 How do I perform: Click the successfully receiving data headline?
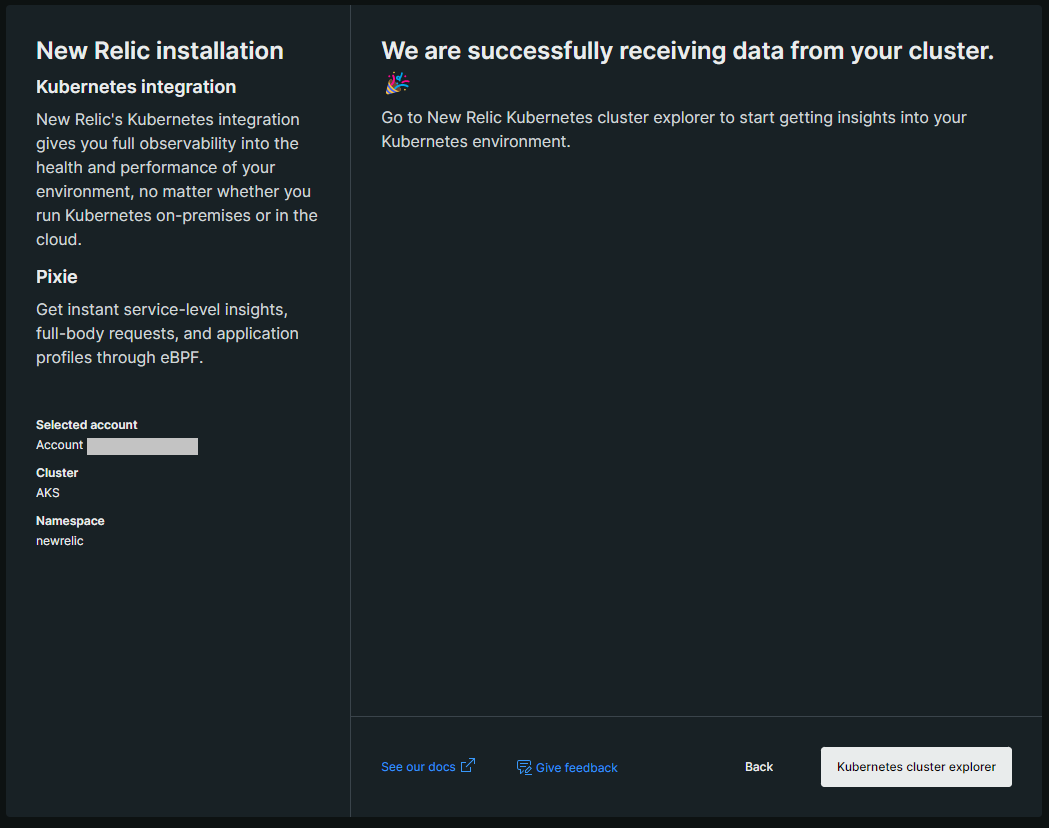point(688,51)
